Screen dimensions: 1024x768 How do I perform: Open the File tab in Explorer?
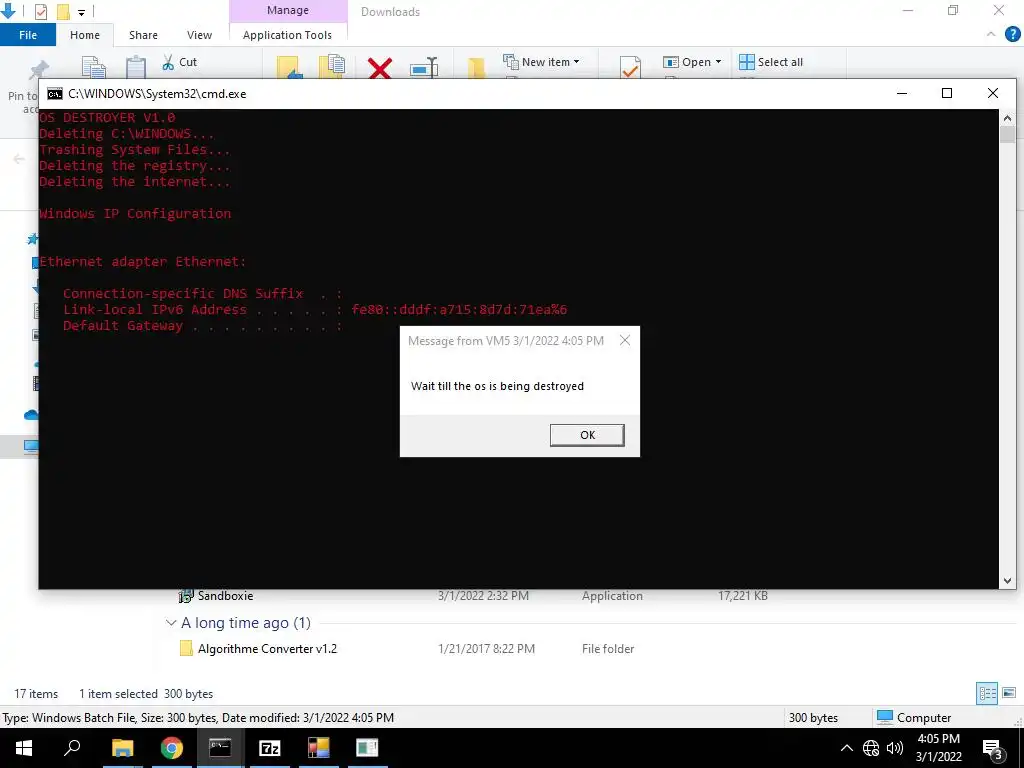point(27,35)
